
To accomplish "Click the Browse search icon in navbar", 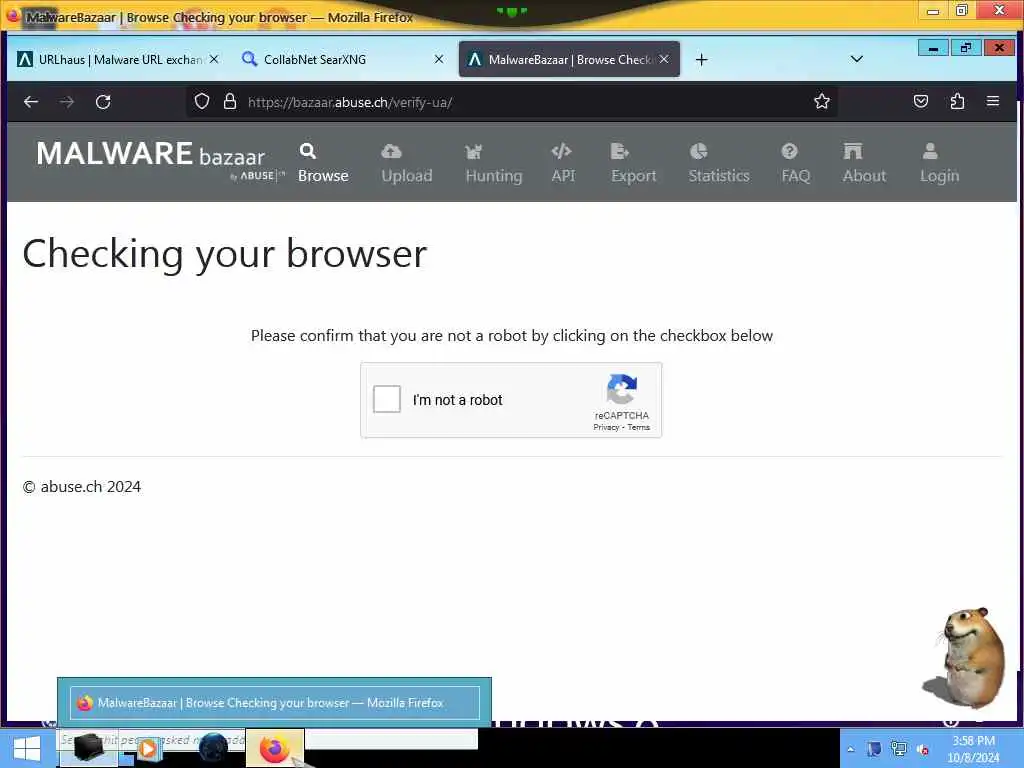I will coord(308,152).
